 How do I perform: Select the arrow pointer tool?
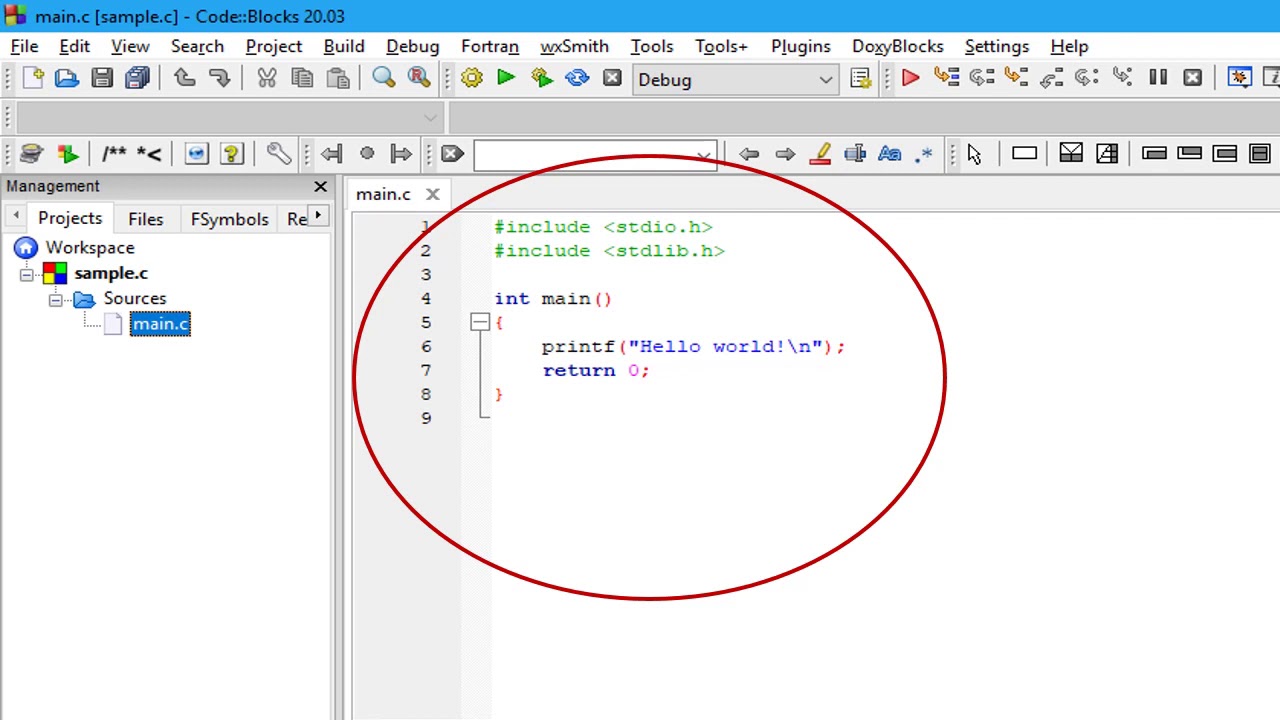pos(975,154)
